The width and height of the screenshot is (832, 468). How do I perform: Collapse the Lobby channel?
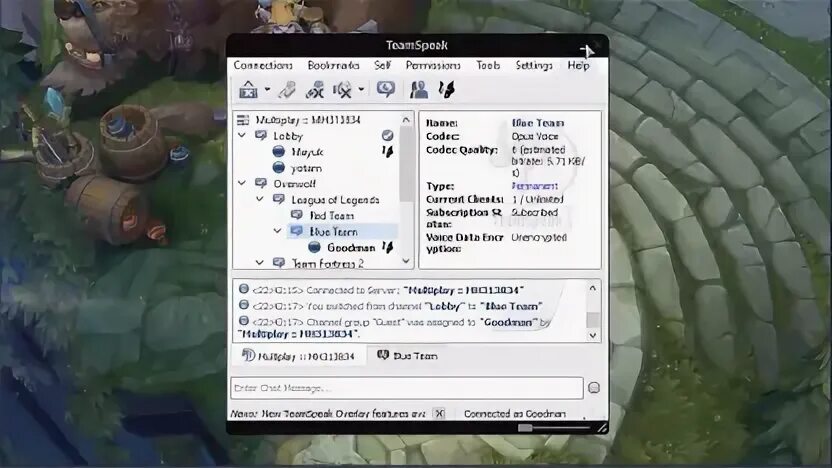point(242,136)
